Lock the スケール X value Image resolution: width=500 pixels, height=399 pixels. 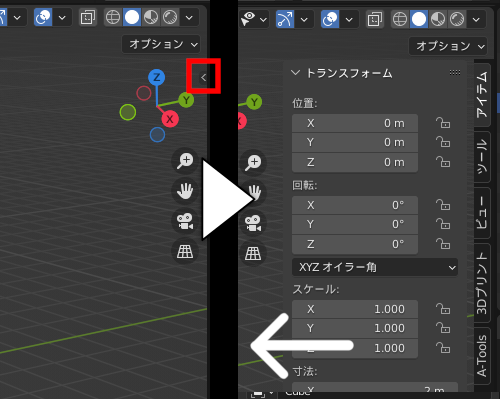(x=443, y=309)
